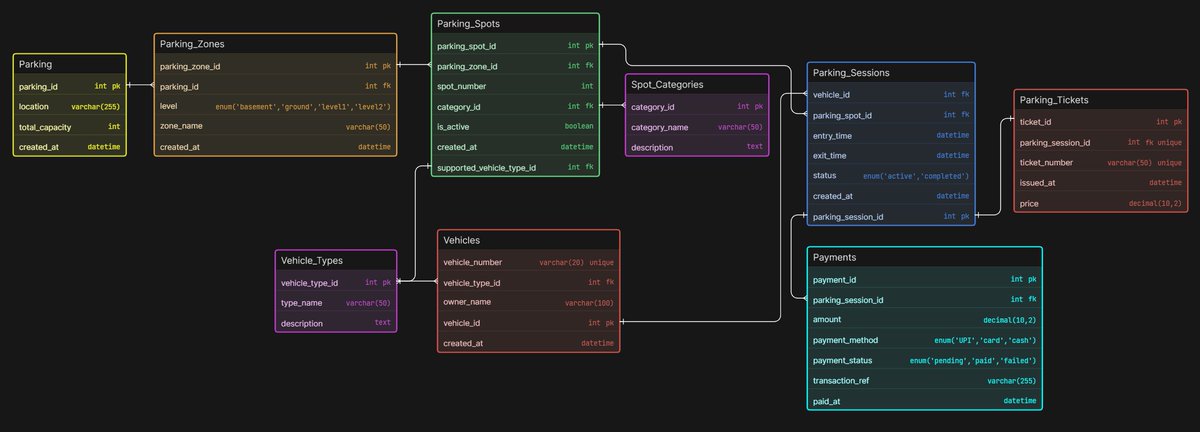Click ticket_number row in Parking_Tickets
1200x432 pixels.
[x=1101, y=162]
